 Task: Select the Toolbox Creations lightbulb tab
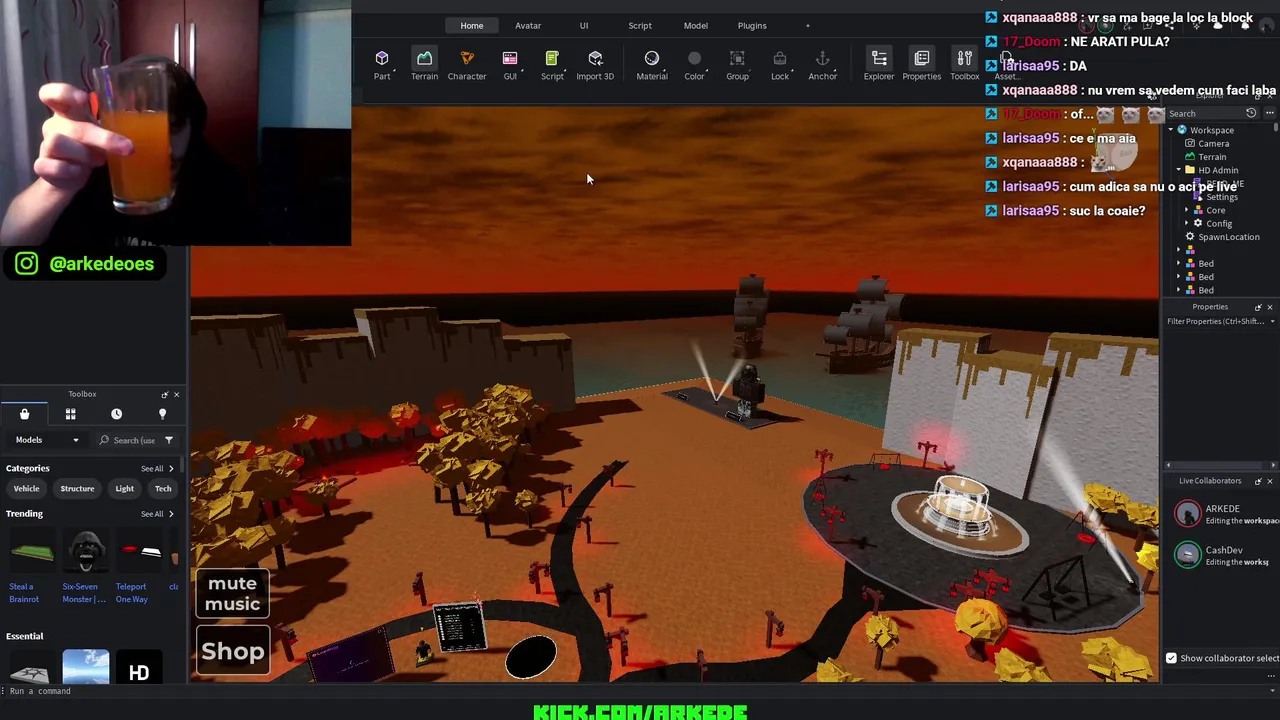tap(162, 414)
